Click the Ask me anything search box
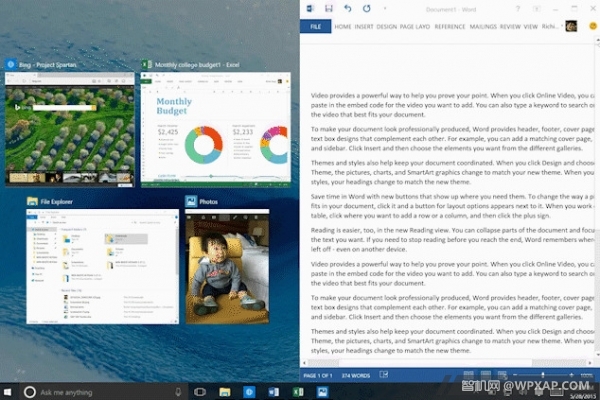 click(103, 392)
